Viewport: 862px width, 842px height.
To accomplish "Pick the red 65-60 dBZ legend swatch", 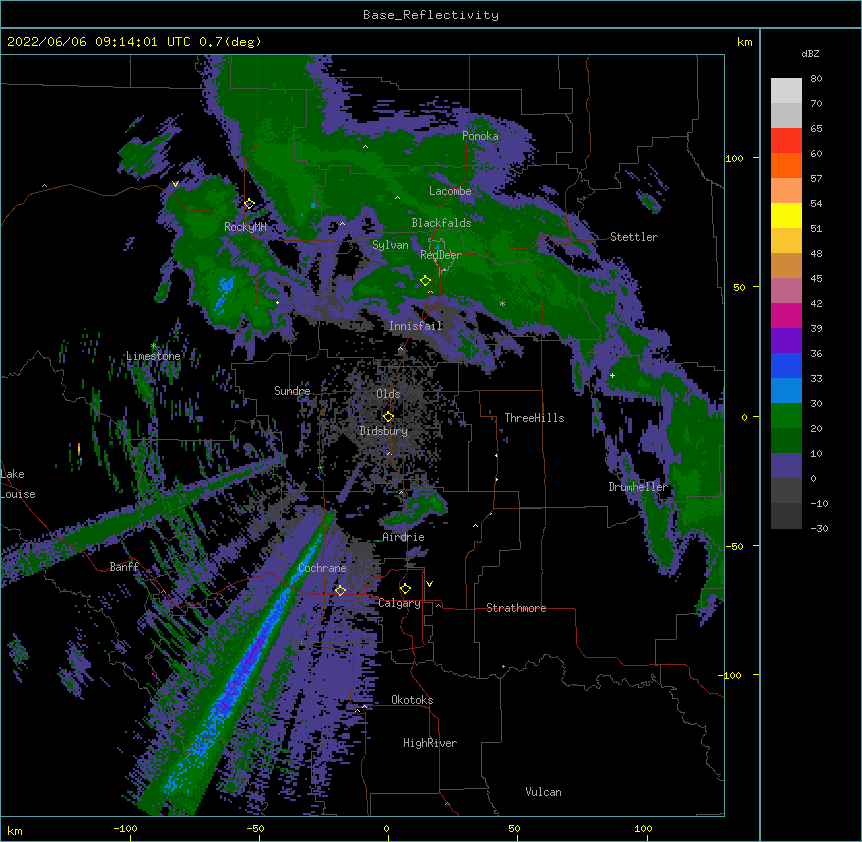I will pyautogui.click(x=786, y=140).
